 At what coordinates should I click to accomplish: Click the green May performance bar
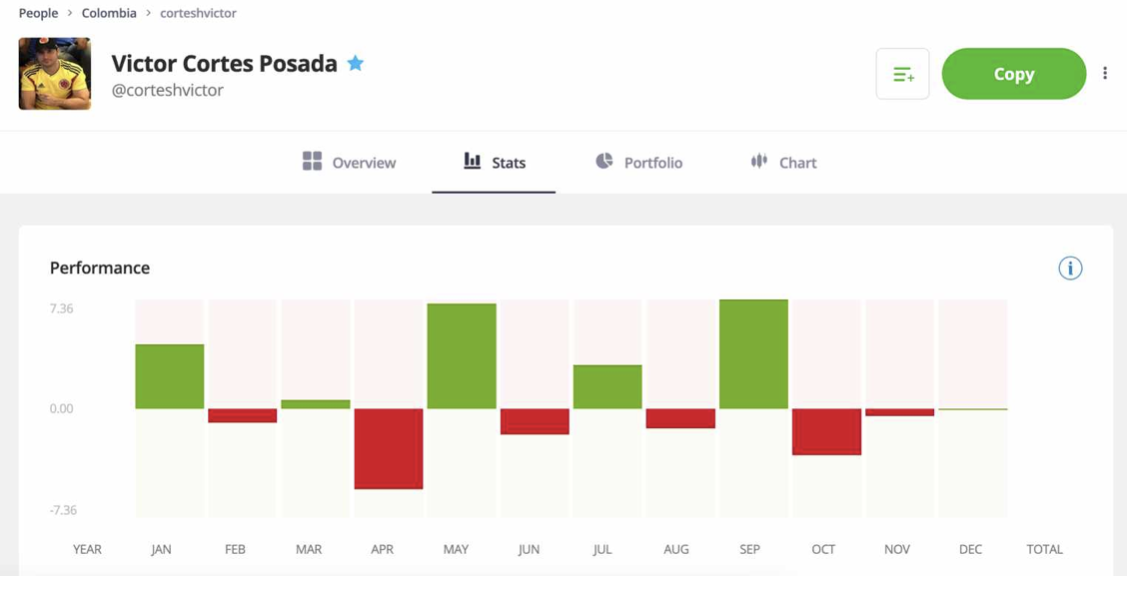(x=461, y=356)
